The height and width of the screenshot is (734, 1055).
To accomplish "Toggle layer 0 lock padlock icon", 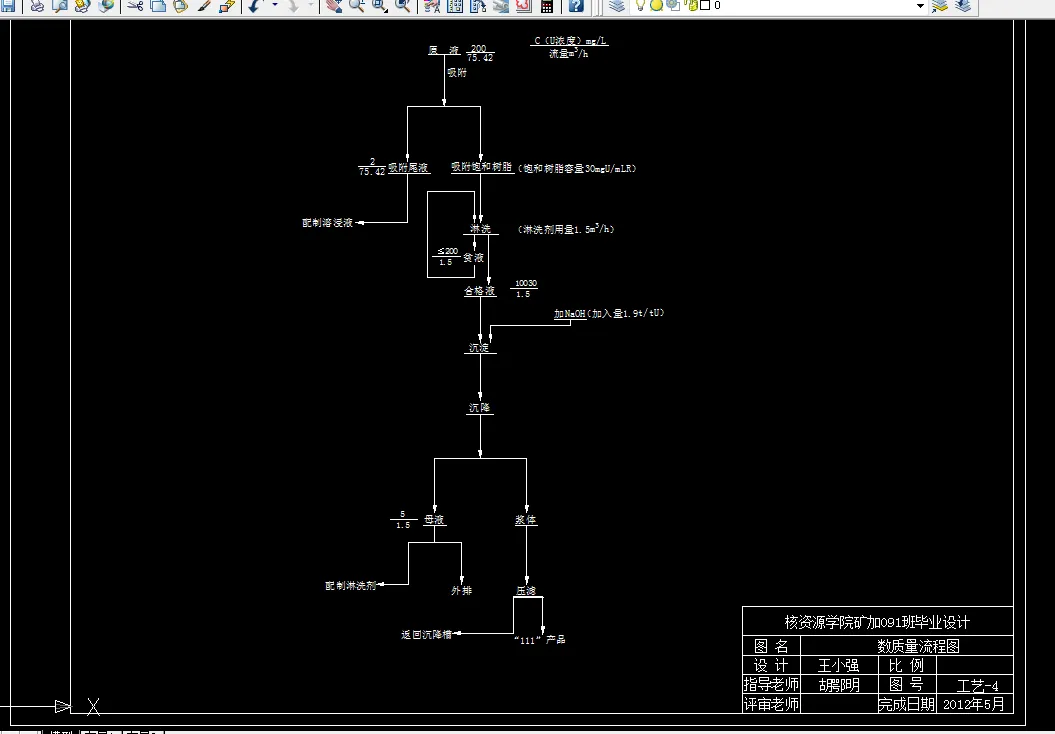I will (x=692, y=5).
